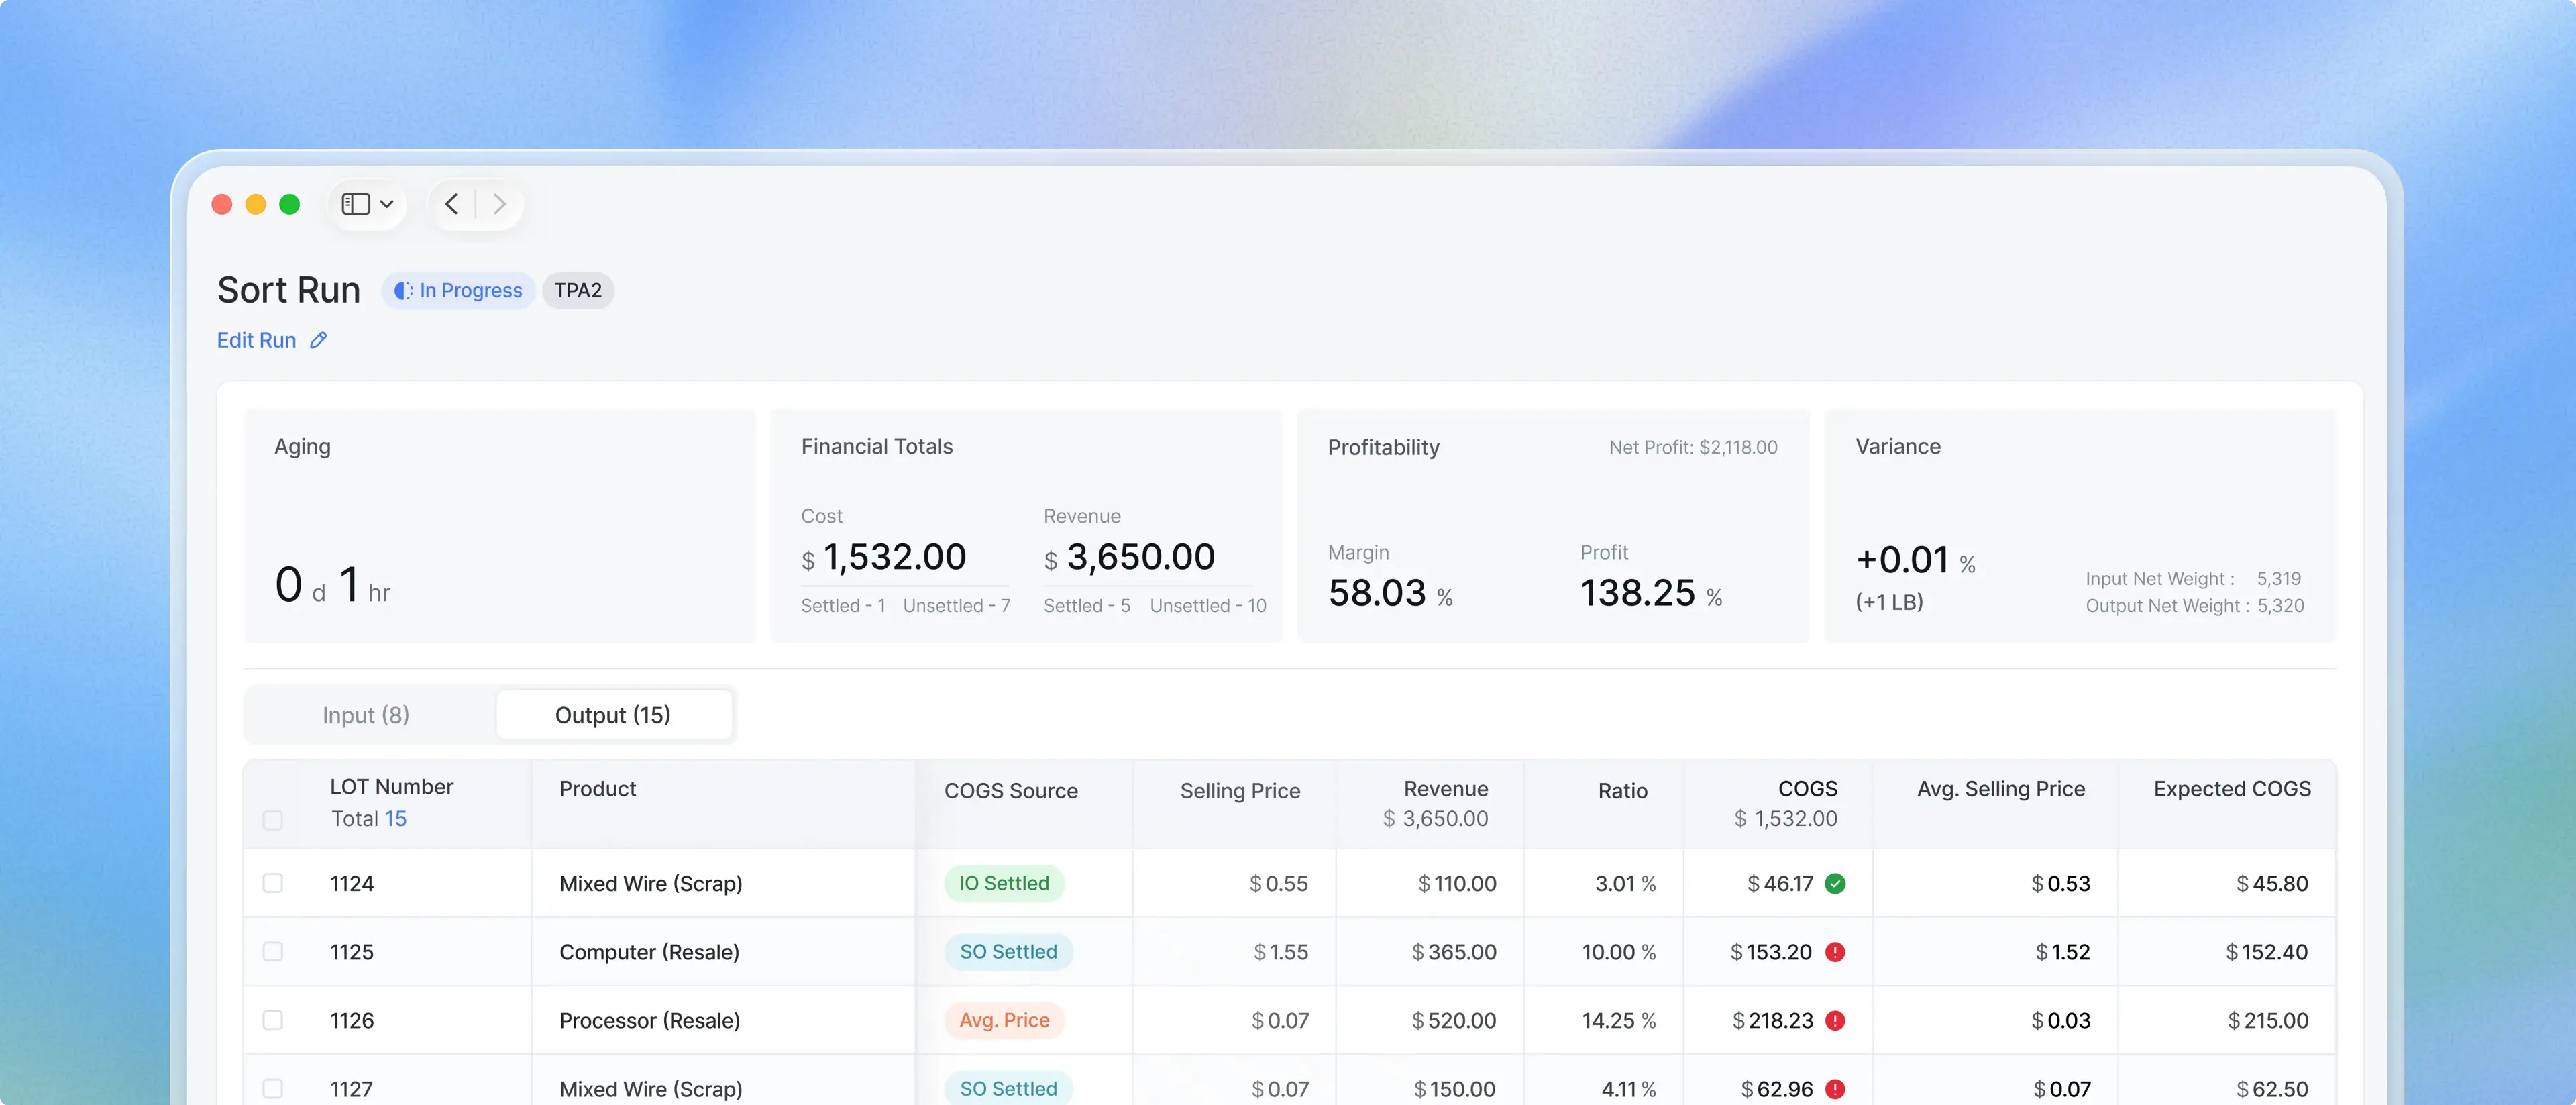
Task: Click Mixed Wire (Scrap) in LOT 1124 row
Action: coord(651,884)
